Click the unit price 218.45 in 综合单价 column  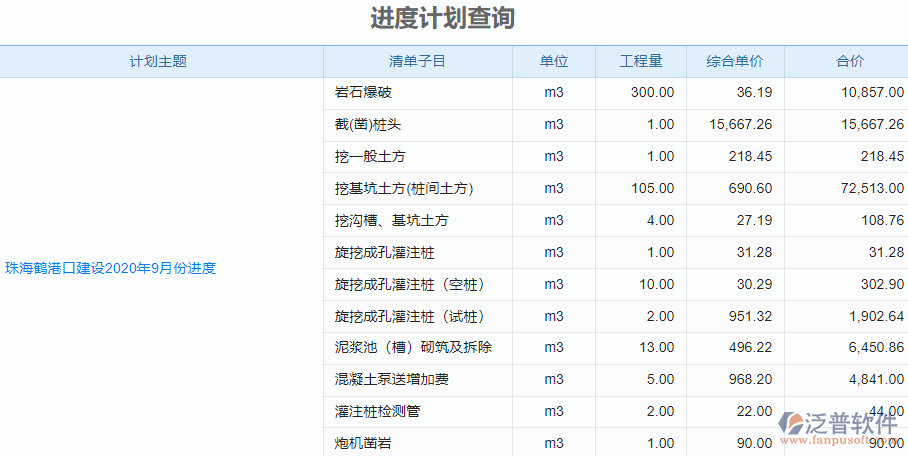(750, 156)
